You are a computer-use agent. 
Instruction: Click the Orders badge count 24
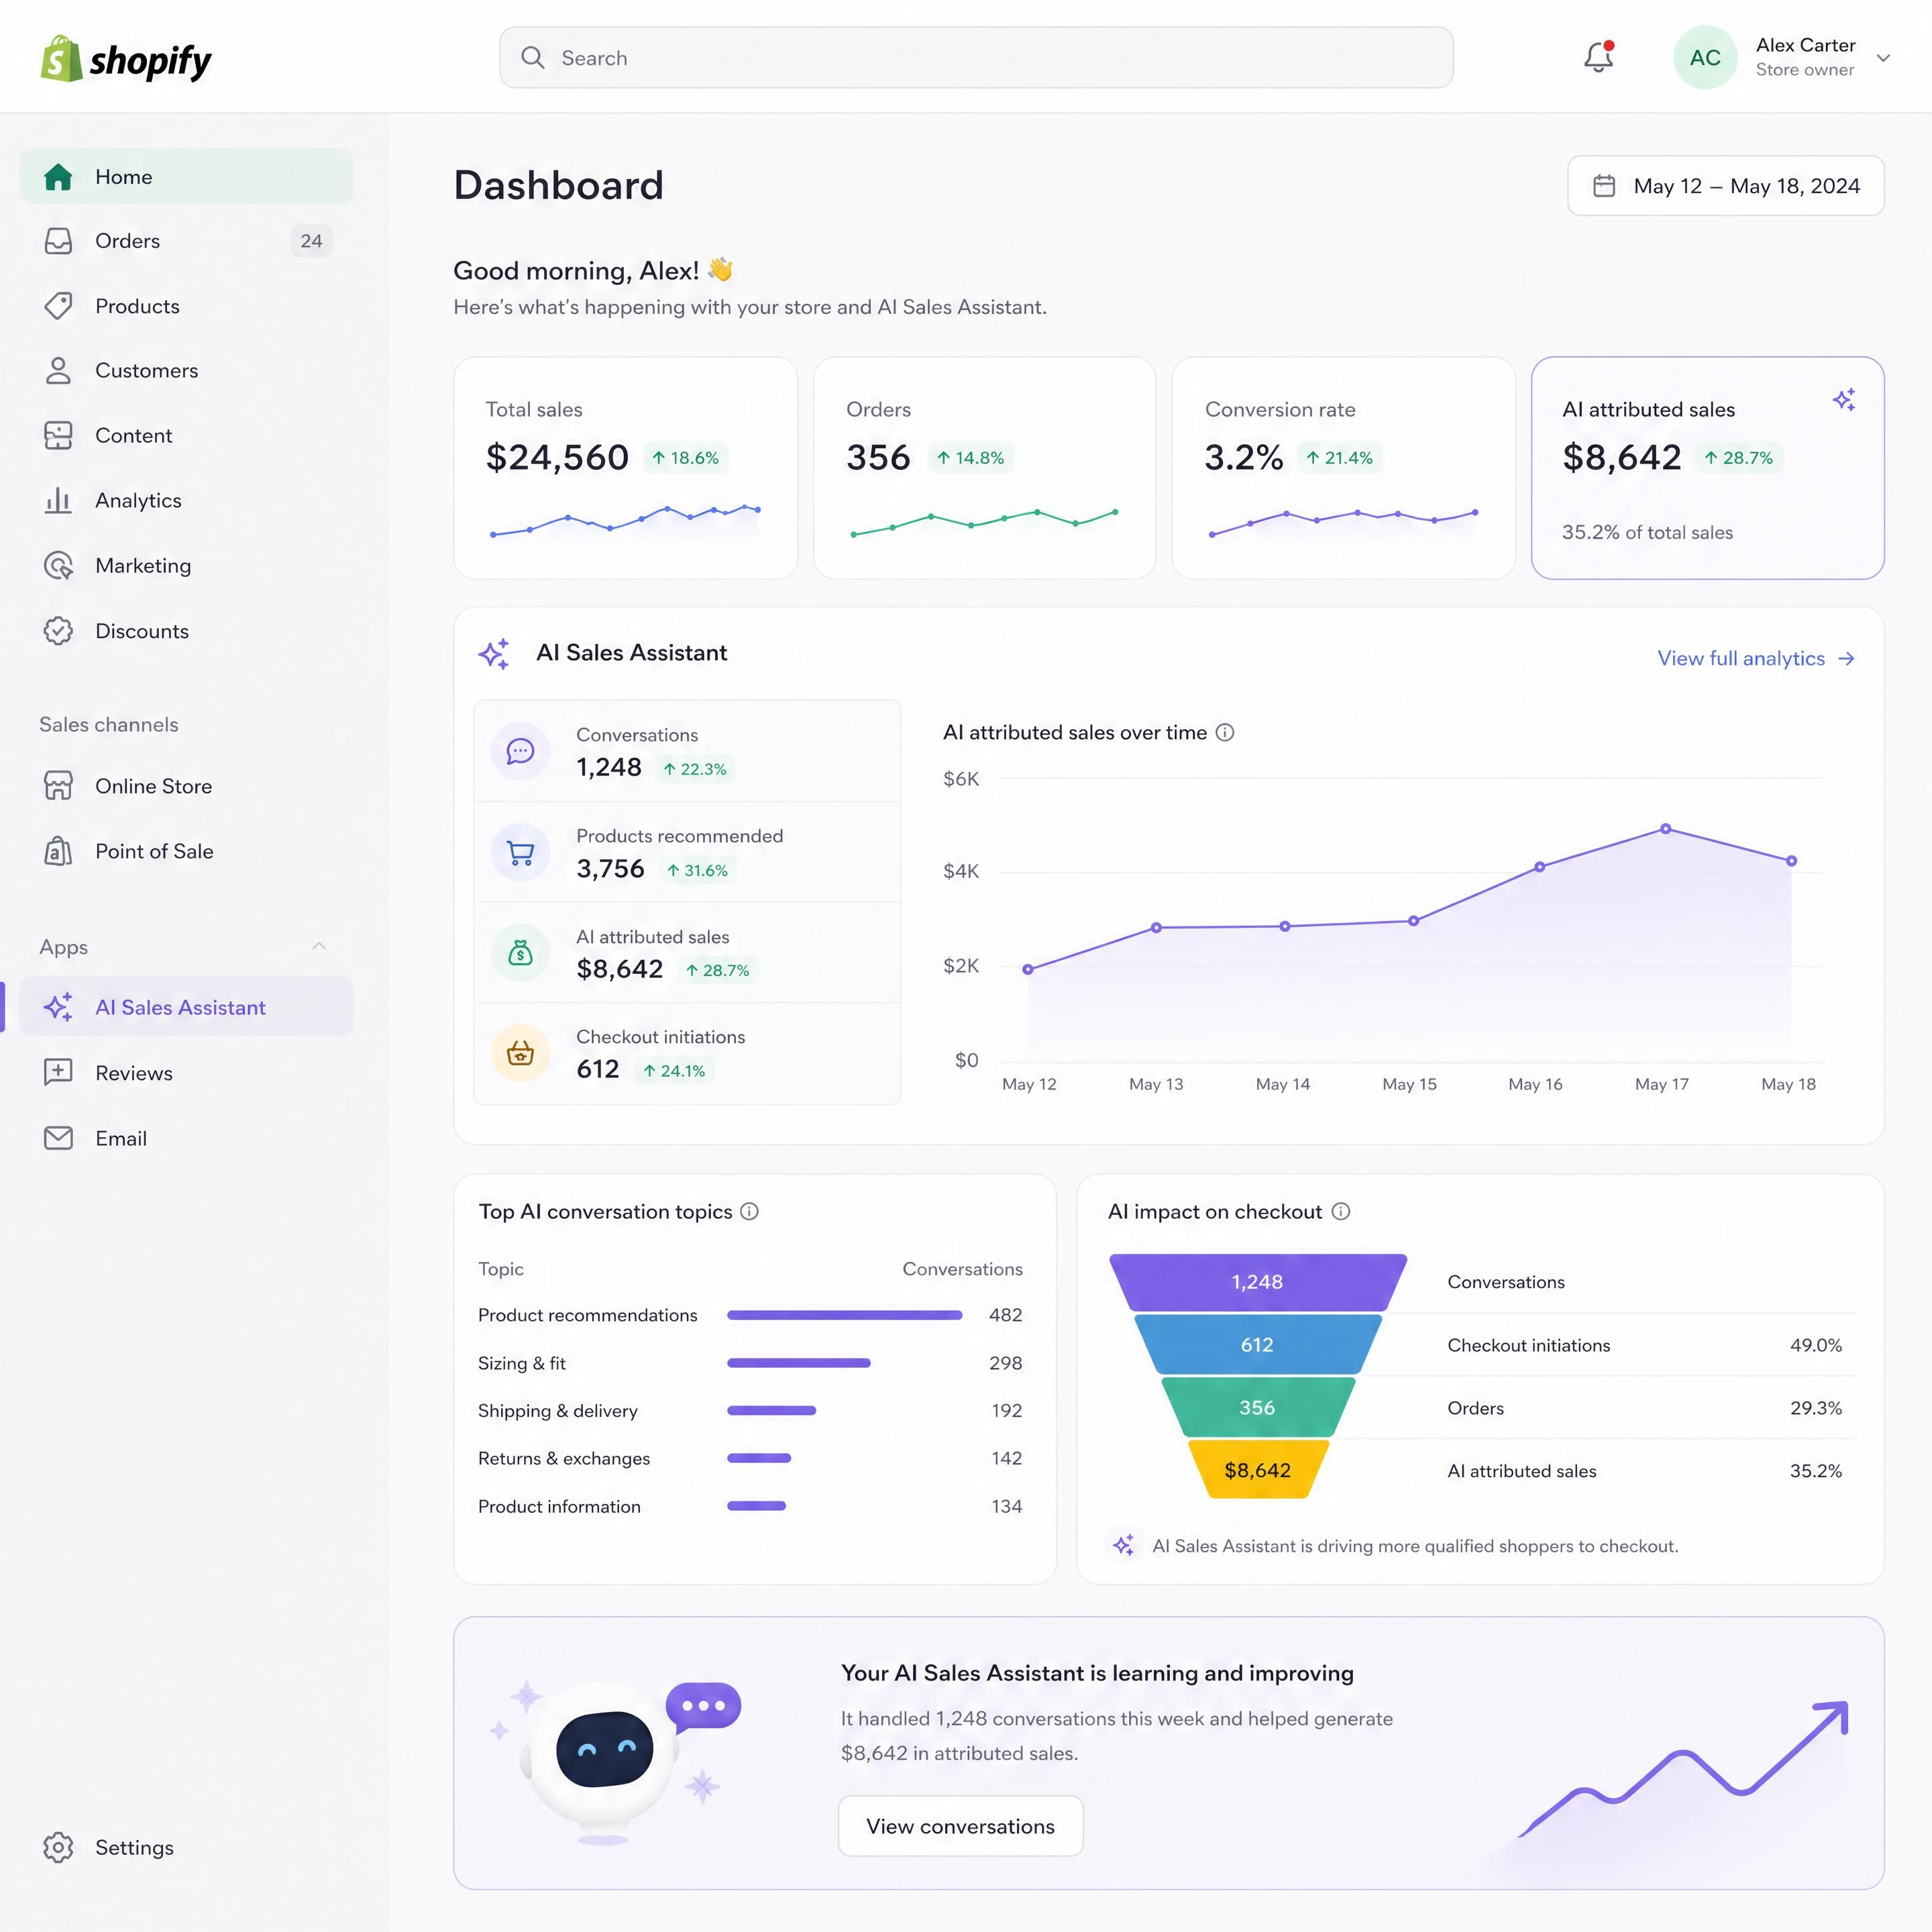click(x=311, y=241)
